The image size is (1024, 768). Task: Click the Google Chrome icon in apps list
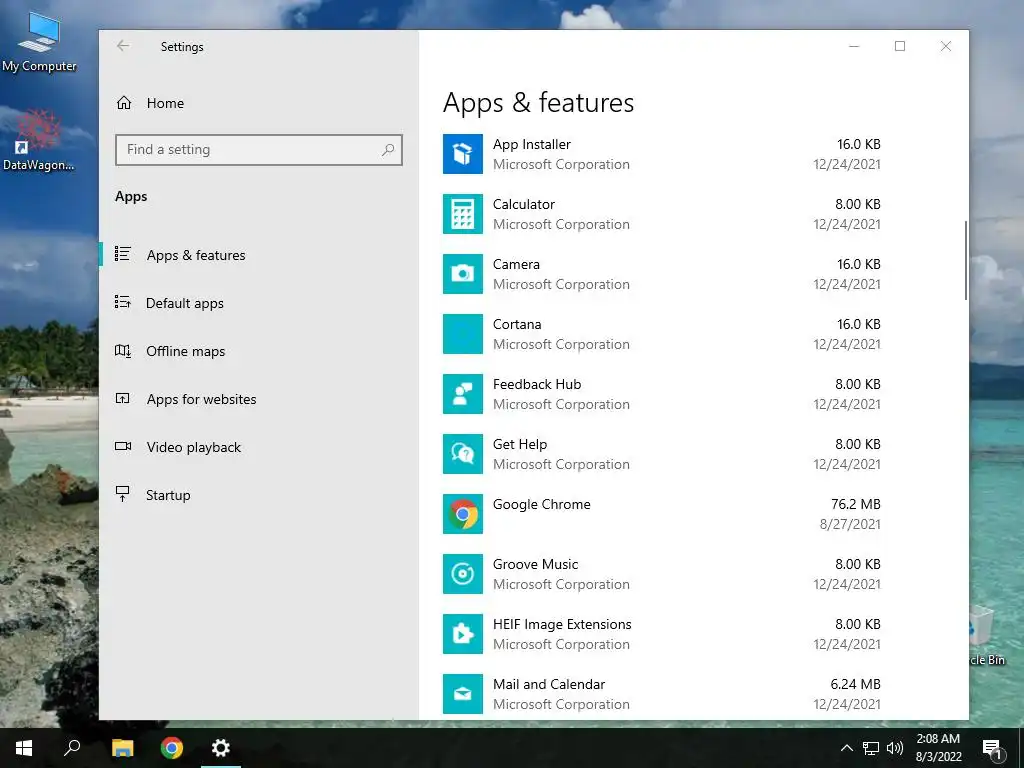point(462,515)
